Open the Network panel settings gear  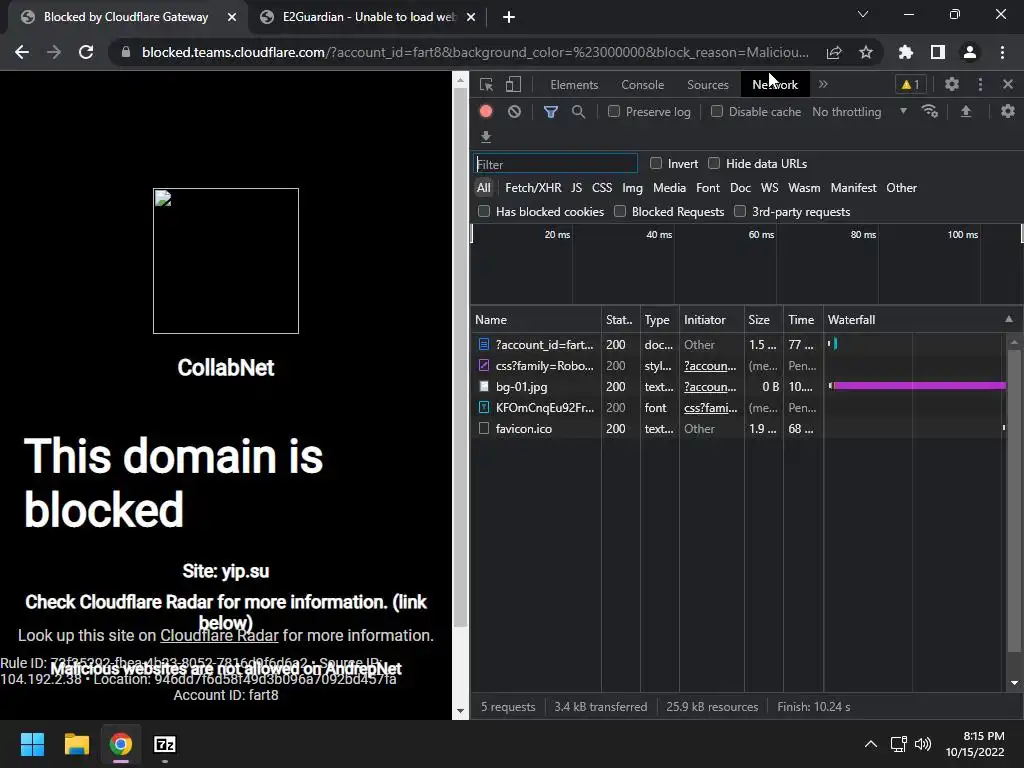(x=1008, y=111)
